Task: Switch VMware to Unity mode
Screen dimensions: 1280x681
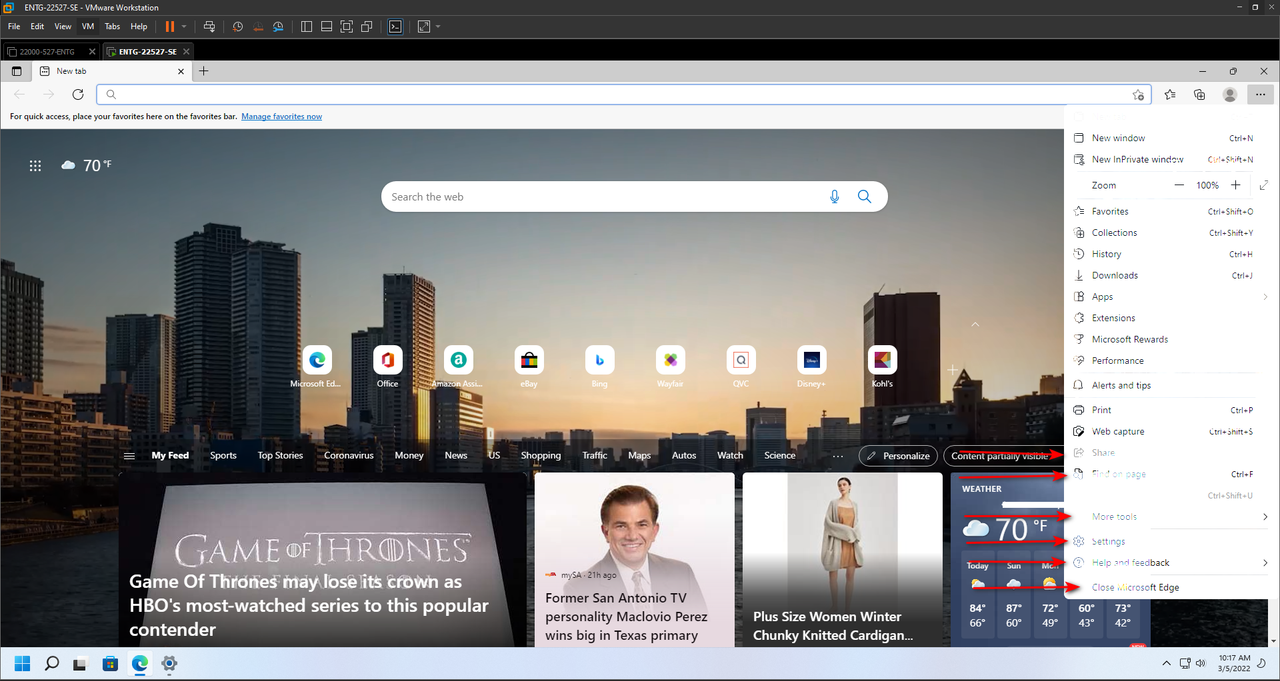Action: (367, 26)
